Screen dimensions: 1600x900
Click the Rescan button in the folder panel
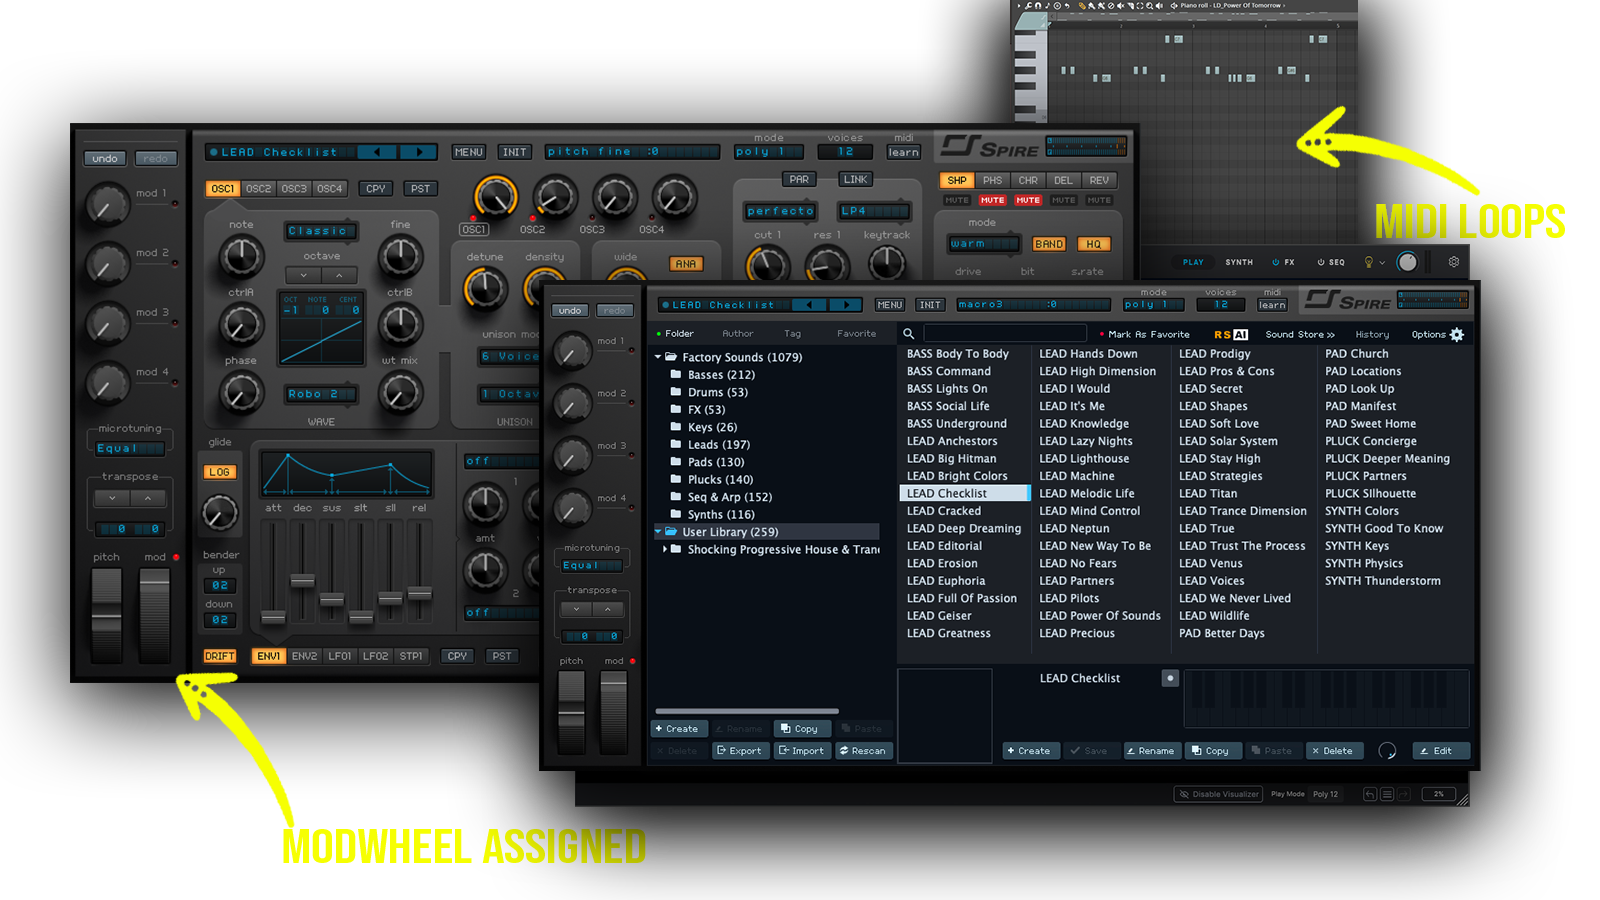tap(862, 751)
